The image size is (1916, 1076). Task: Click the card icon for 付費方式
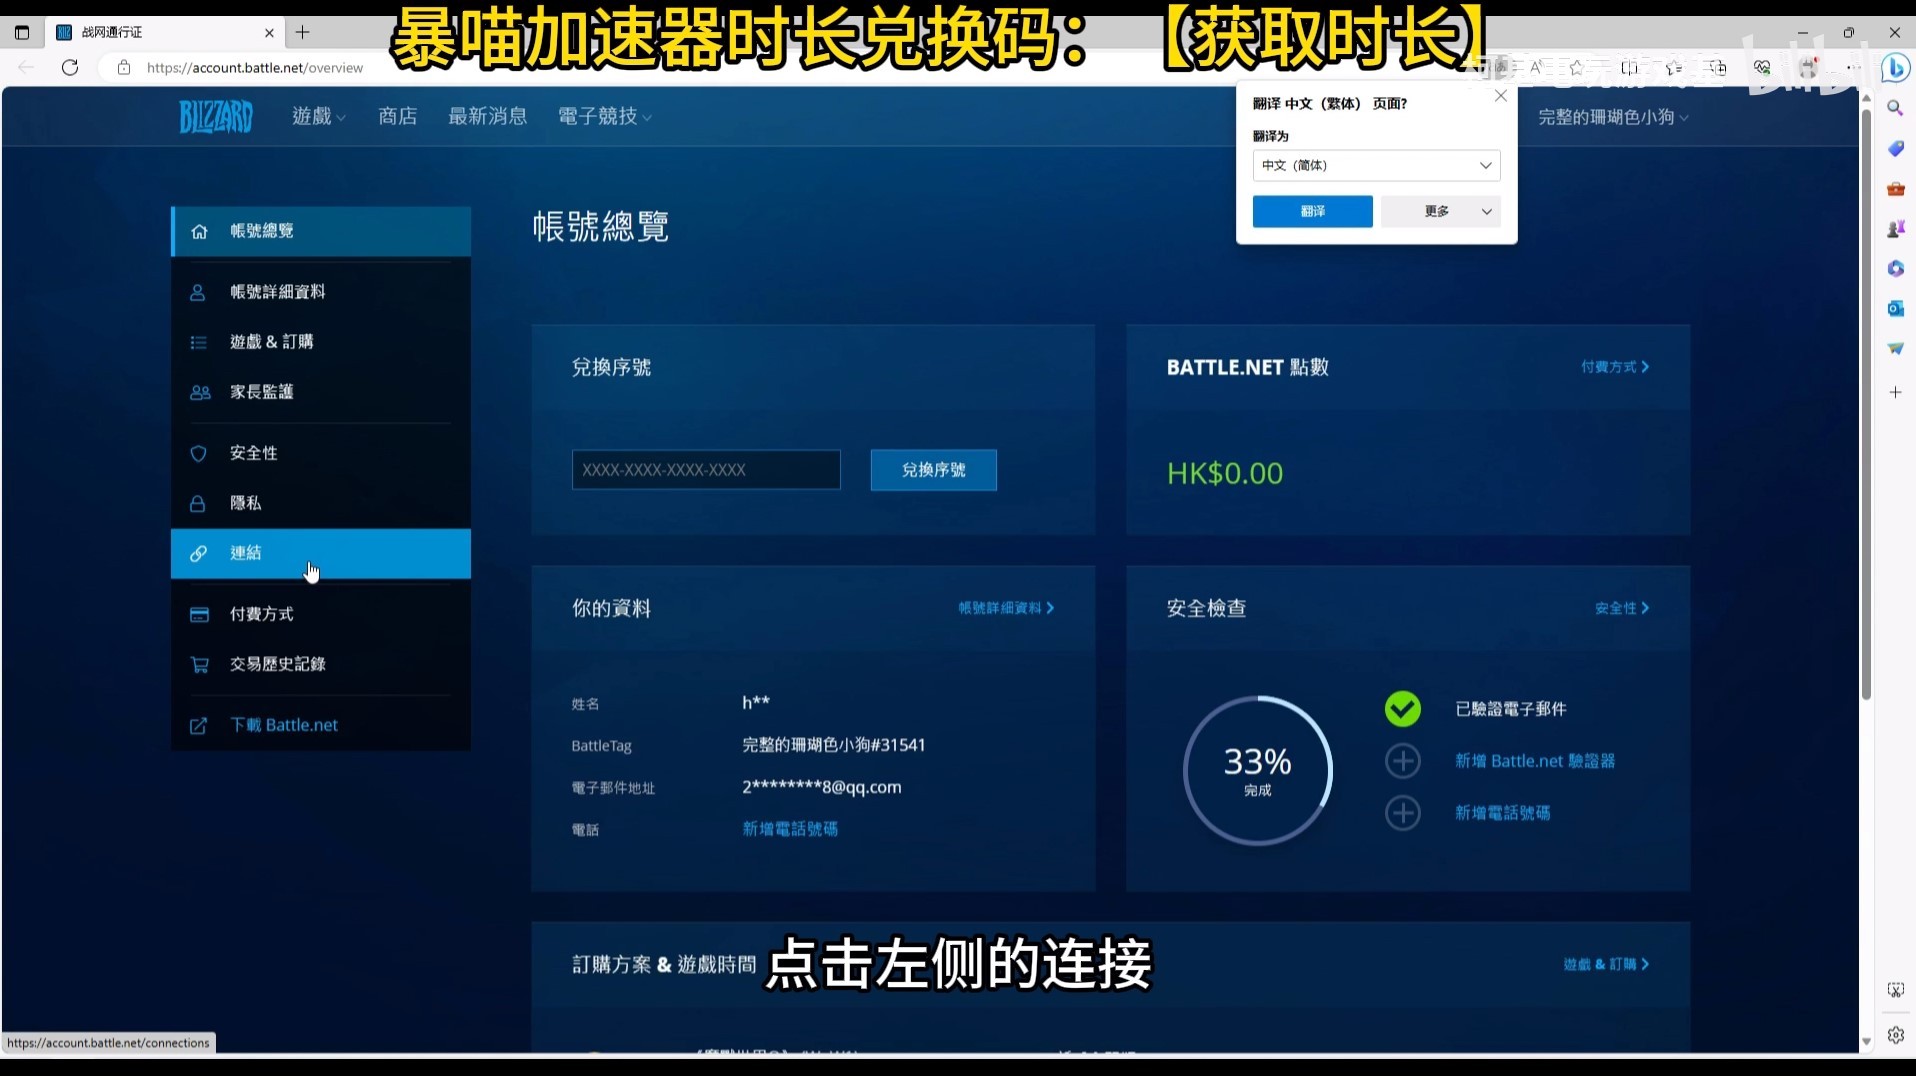point(199,614)
